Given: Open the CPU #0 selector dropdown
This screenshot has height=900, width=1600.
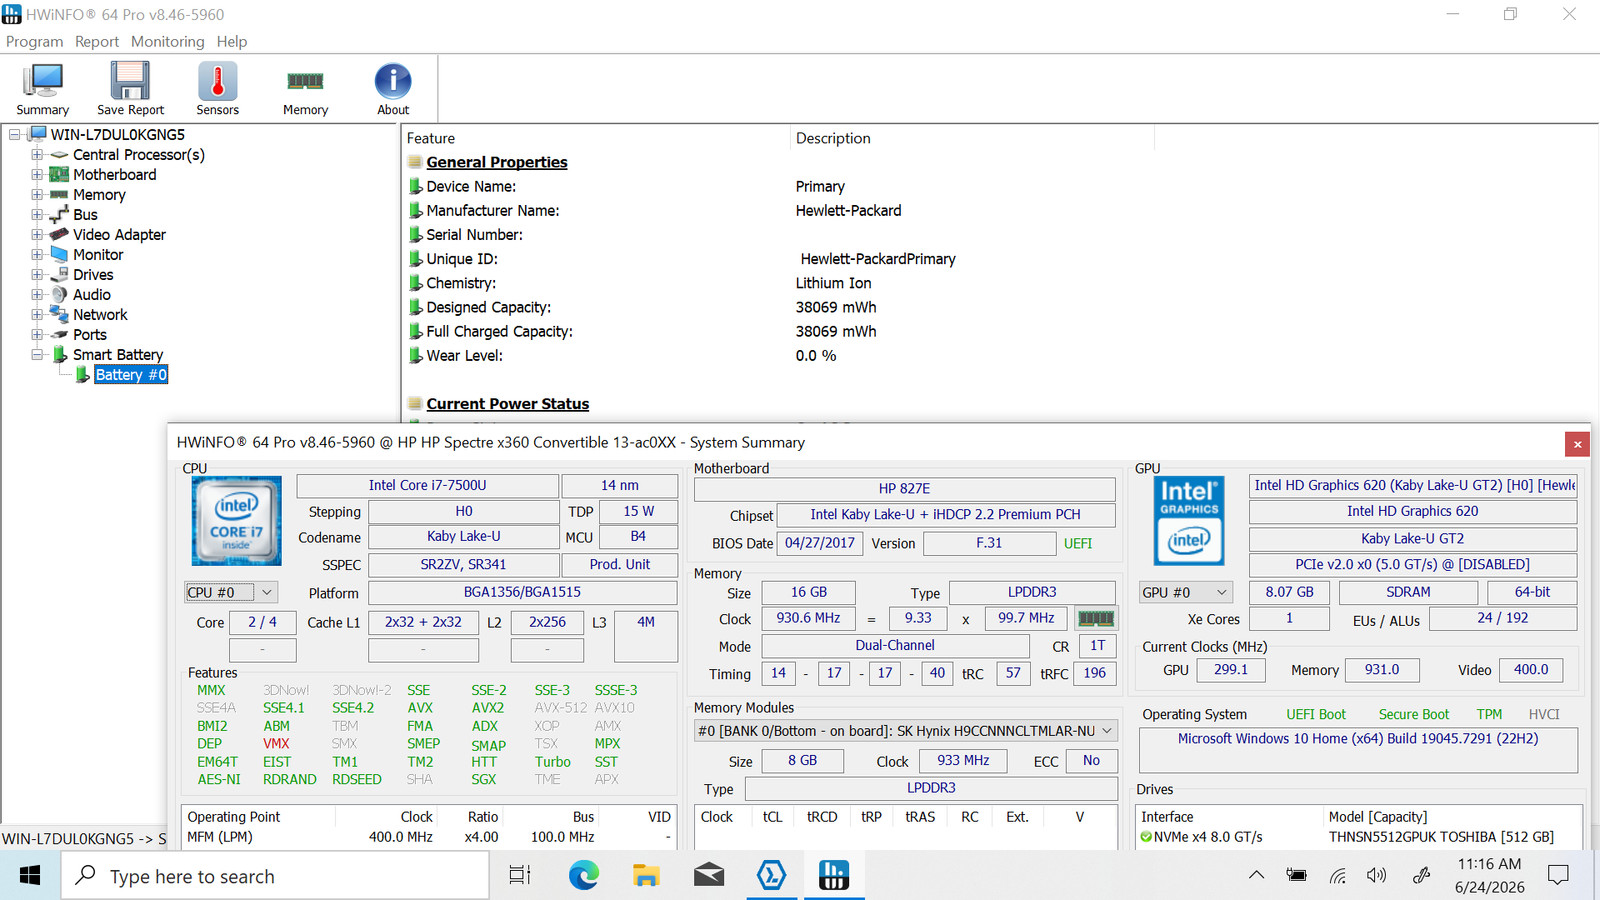Looking at the screenshot, I should [231, 592].
